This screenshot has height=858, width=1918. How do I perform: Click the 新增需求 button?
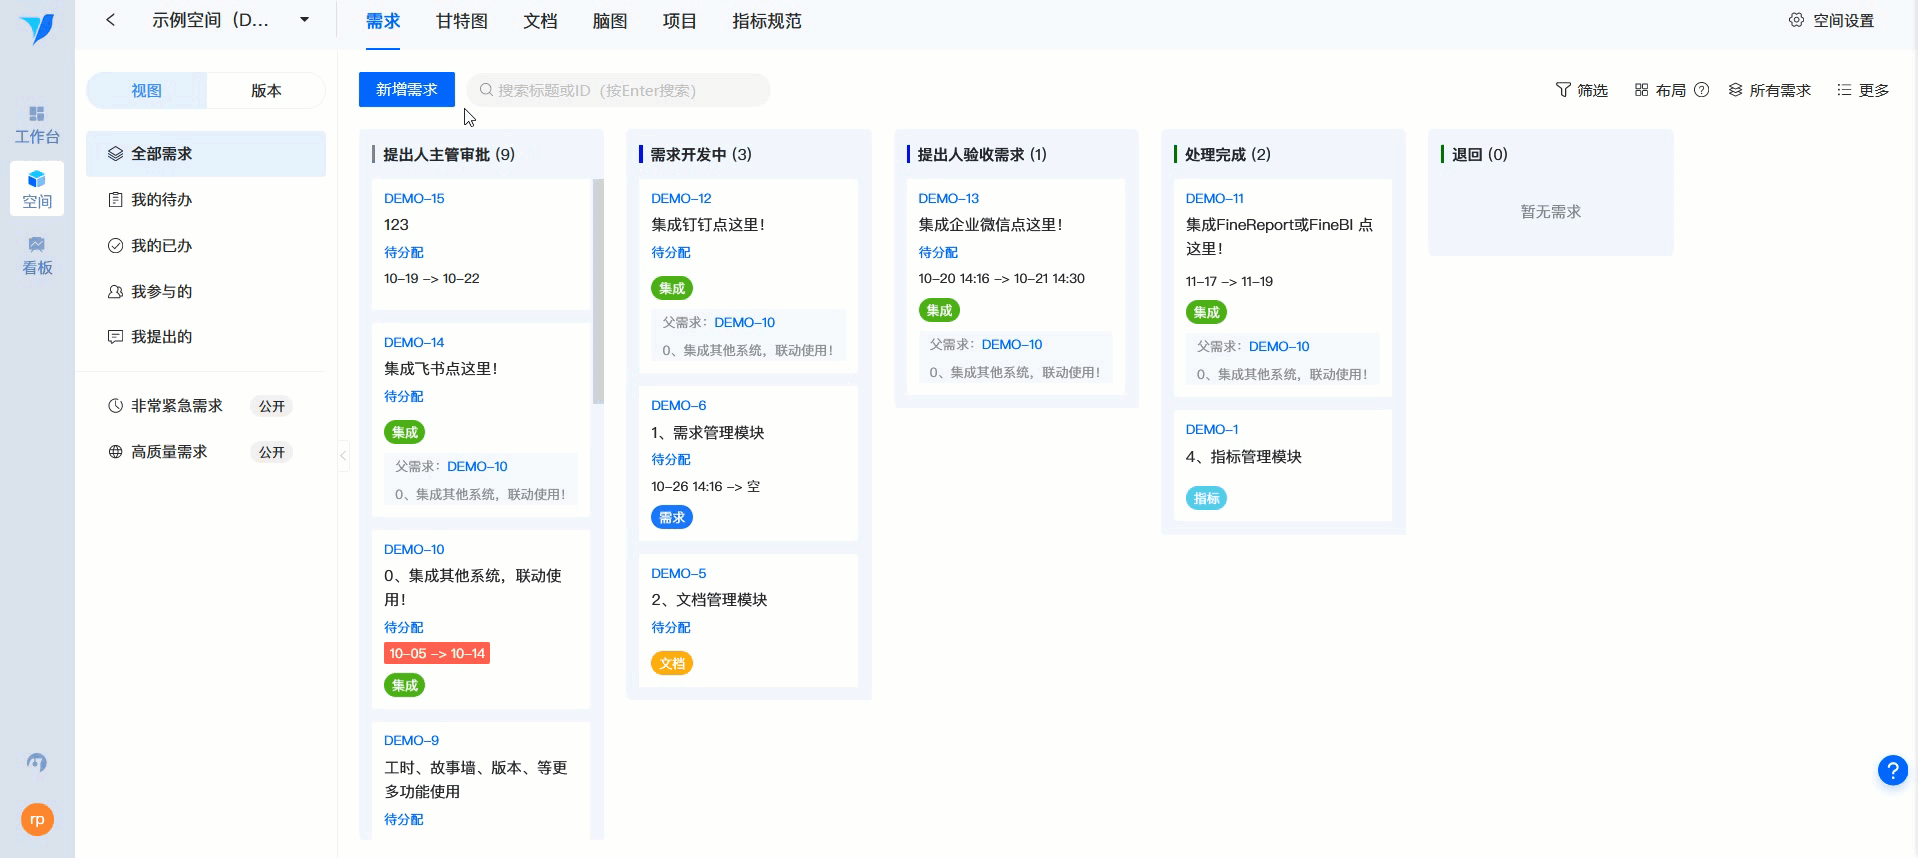coord(407,89)
